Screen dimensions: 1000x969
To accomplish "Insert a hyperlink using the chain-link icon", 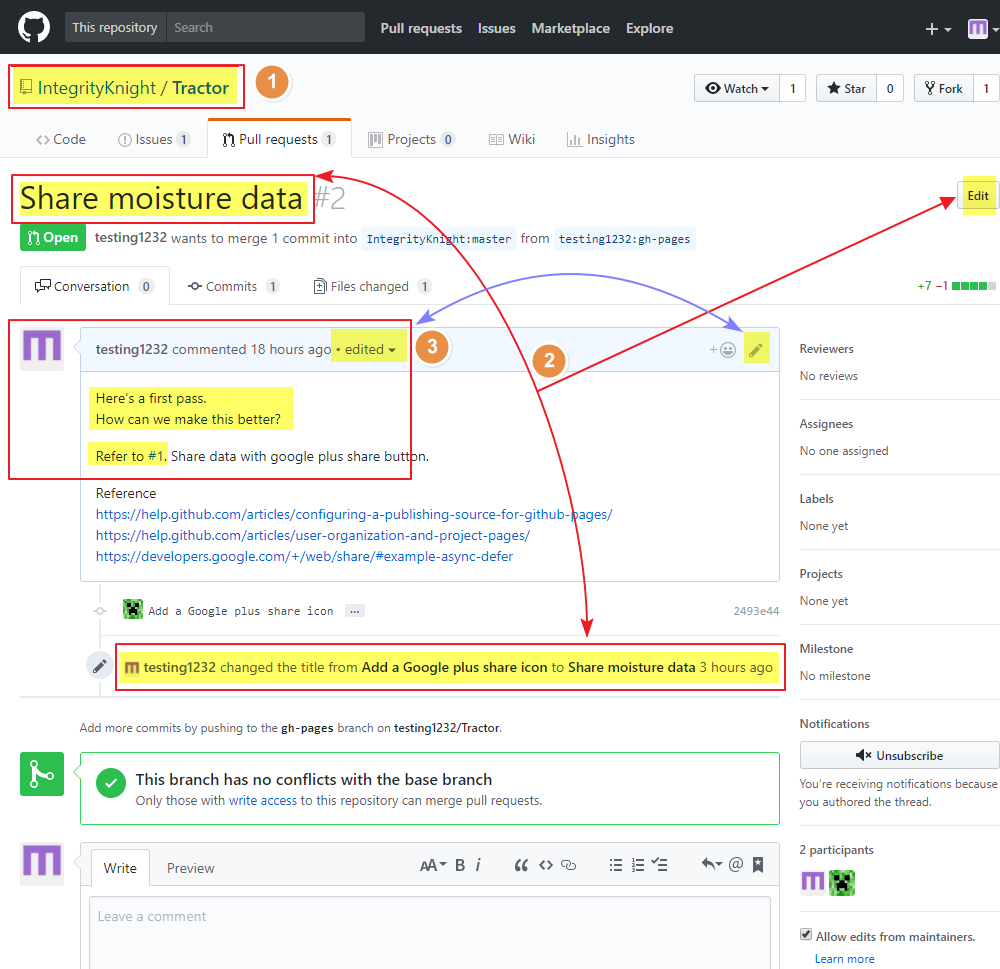I will tap(568, 866).
